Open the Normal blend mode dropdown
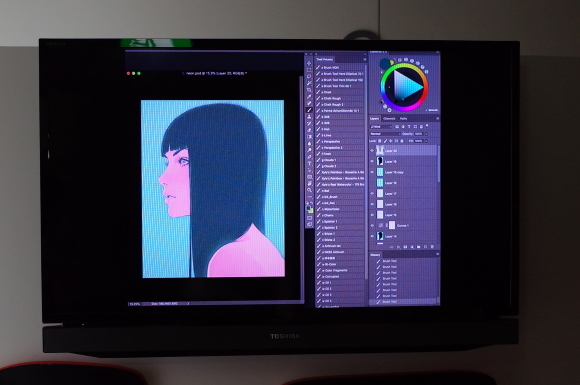 click(385, 134)
